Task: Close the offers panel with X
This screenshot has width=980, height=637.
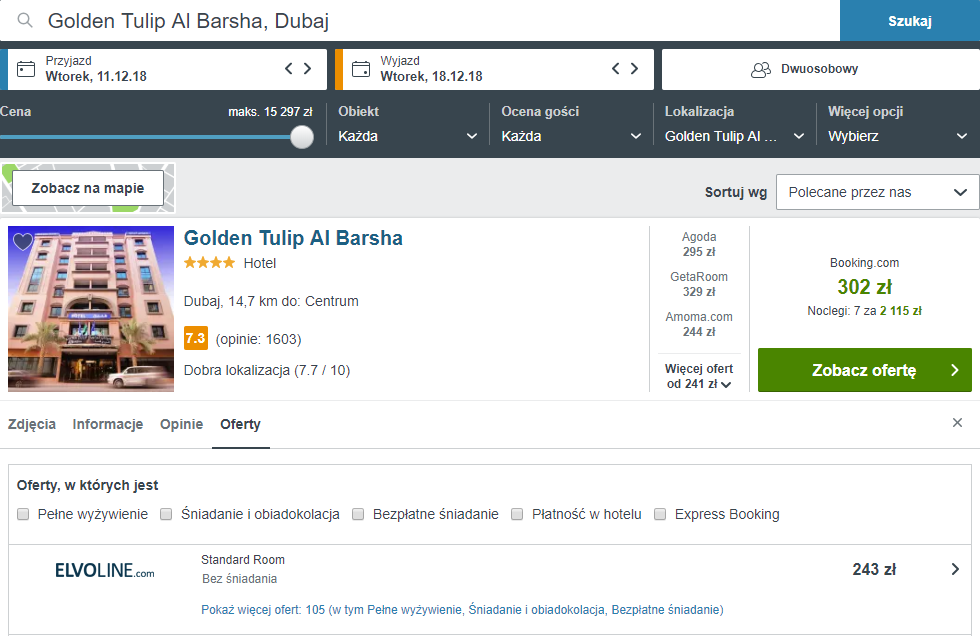Action: click(957, 423)
